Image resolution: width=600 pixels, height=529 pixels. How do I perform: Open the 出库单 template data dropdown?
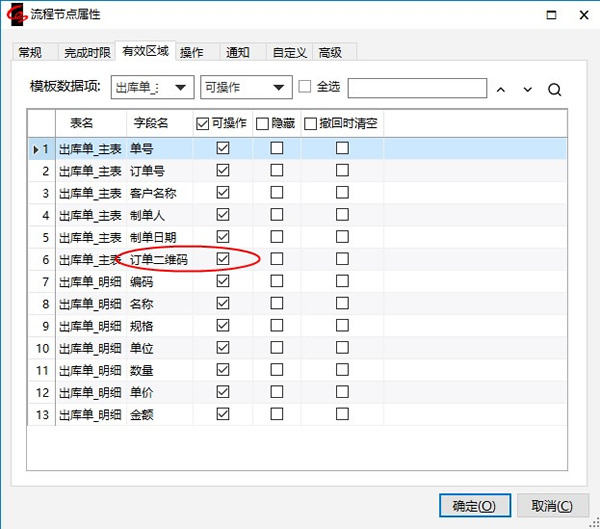[152, 88]
